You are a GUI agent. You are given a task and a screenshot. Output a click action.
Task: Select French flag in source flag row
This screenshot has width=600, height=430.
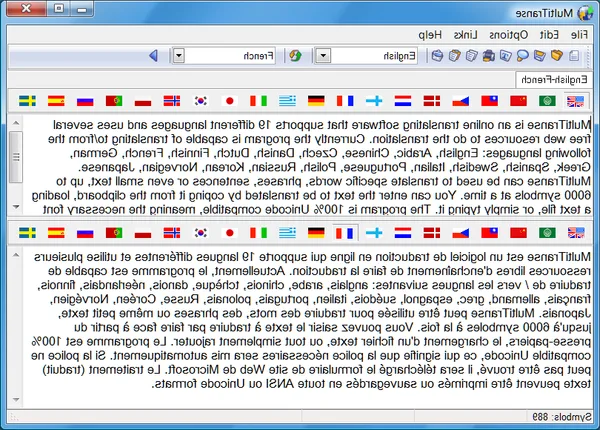tap(345, 101)
